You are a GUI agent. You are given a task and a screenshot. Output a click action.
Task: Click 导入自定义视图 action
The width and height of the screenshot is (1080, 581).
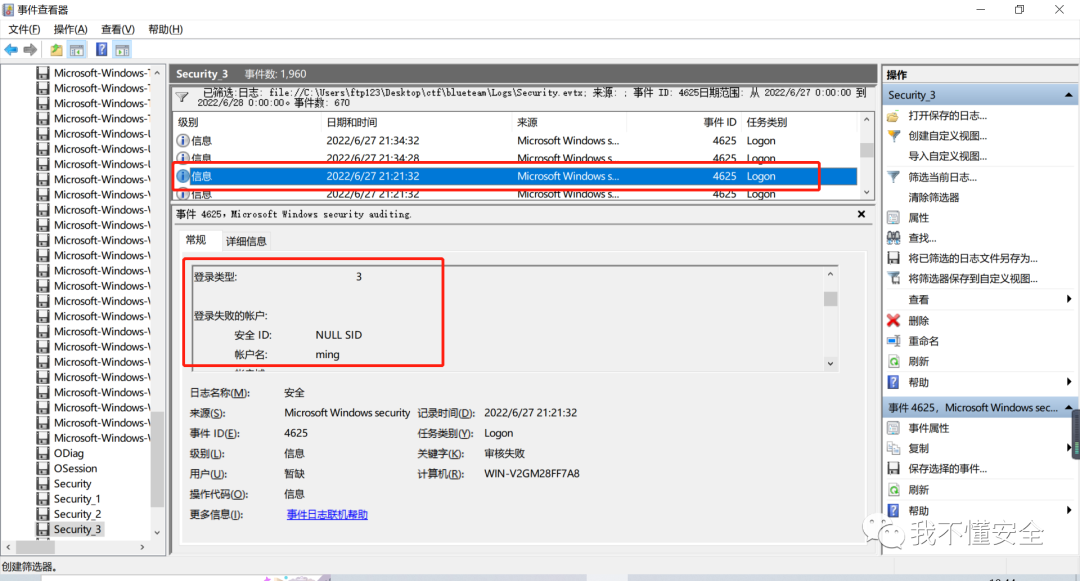coord(947,156)
